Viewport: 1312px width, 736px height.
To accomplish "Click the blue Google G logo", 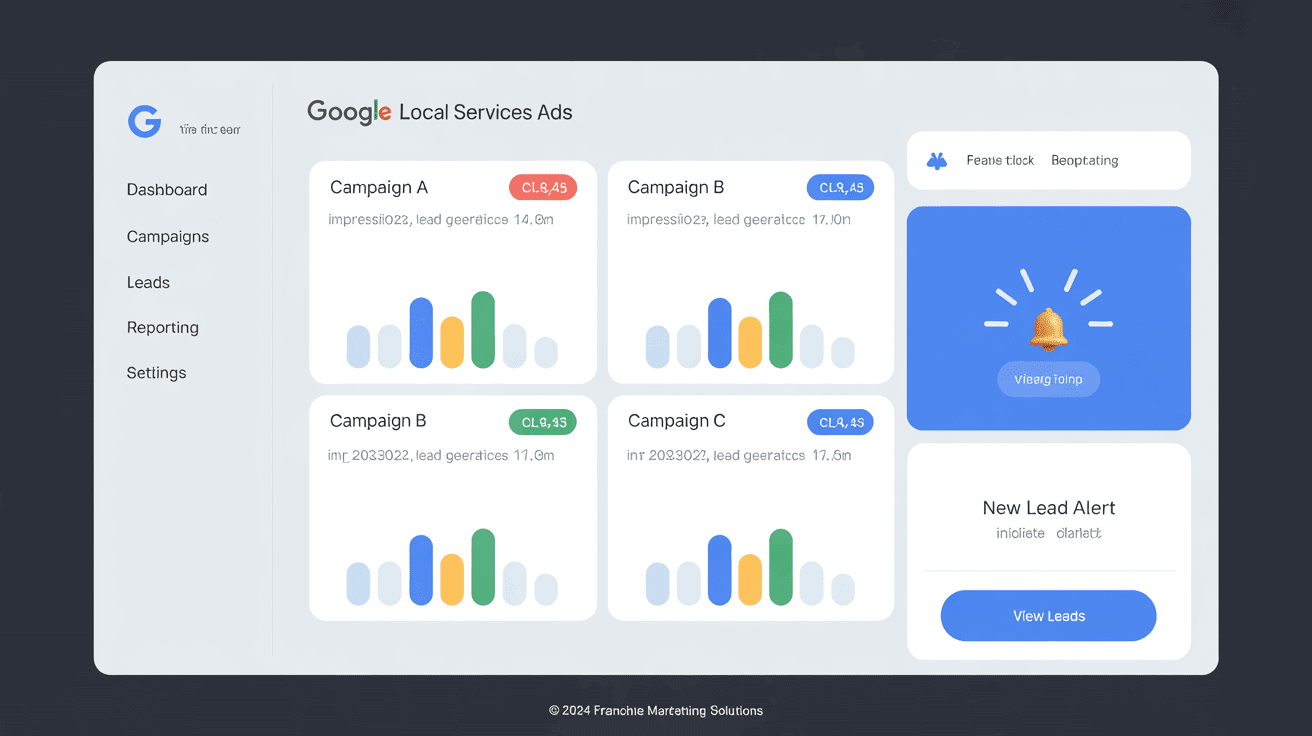I will pos(145,122).
